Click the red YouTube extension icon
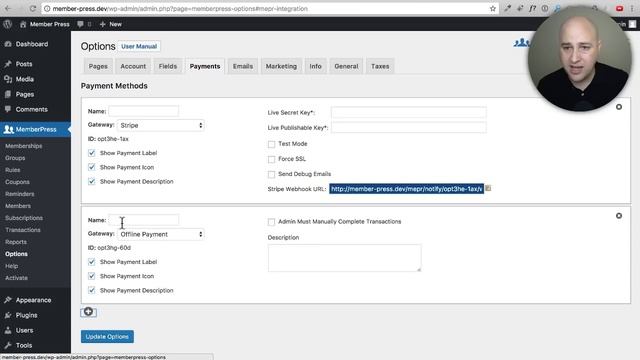Screen dimensions: 640x360 pyautogui.click(x=619, y=9)
